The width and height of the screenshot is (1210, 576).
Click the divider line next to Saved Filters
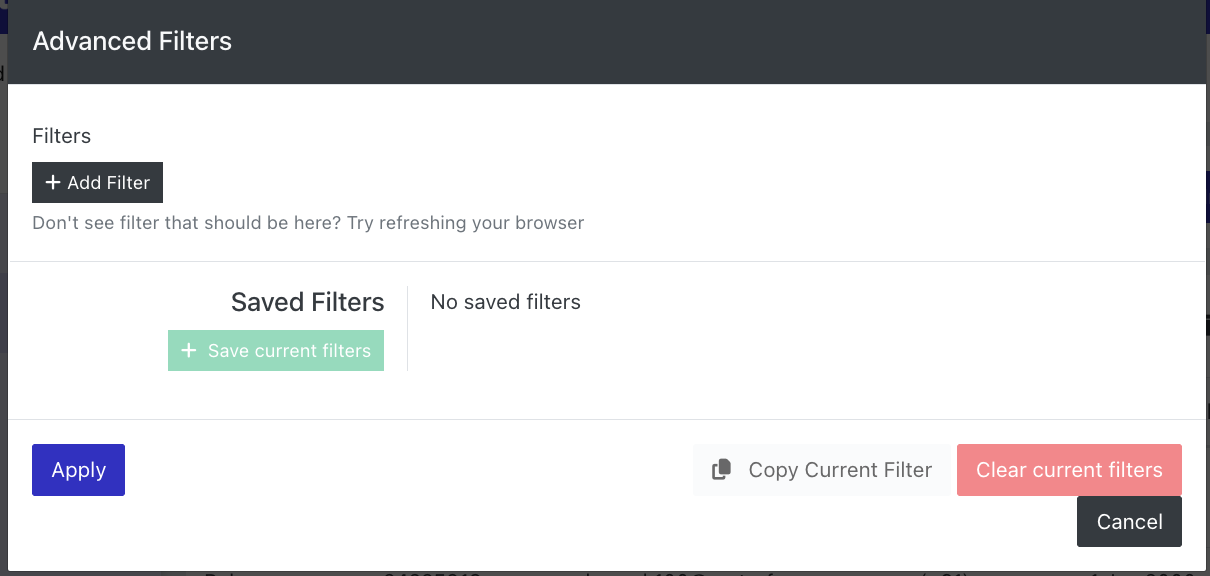tap(407, 328)
